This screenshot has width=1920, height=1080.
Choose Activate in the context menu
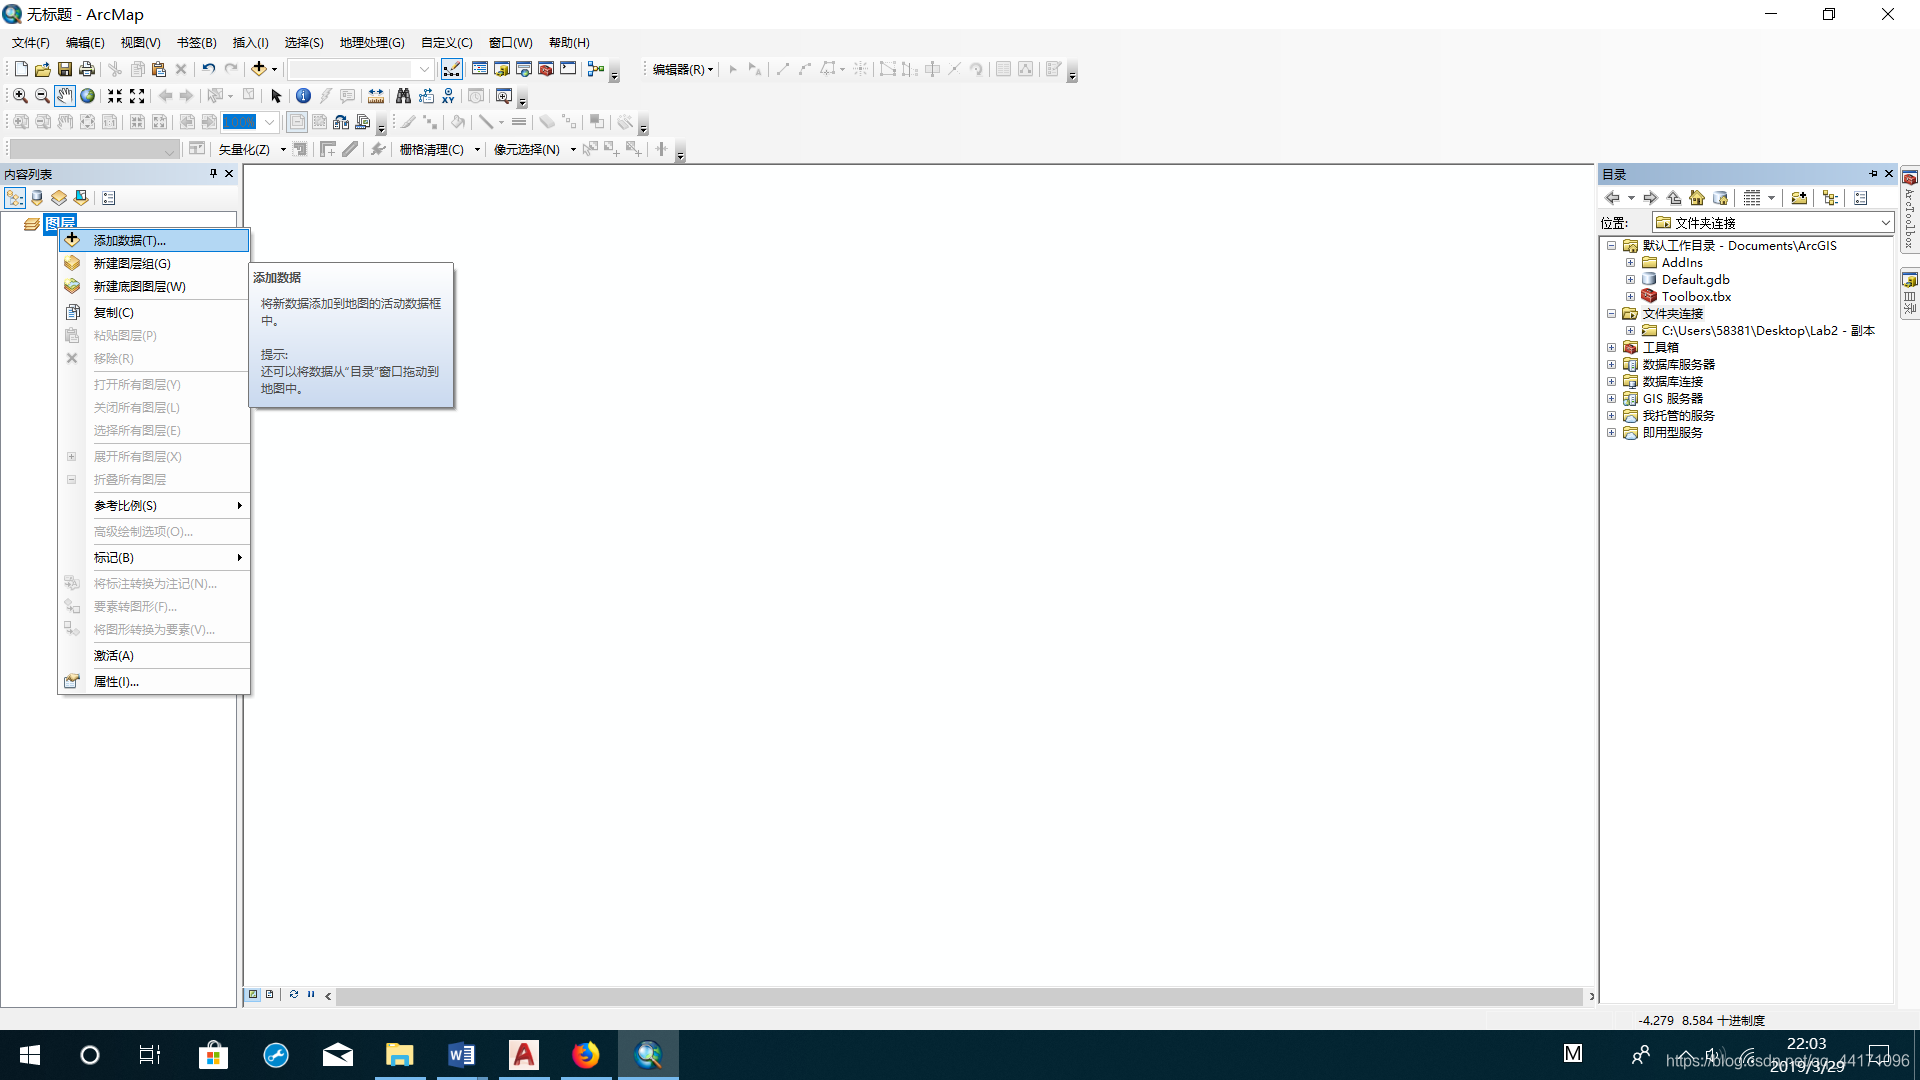154,655
